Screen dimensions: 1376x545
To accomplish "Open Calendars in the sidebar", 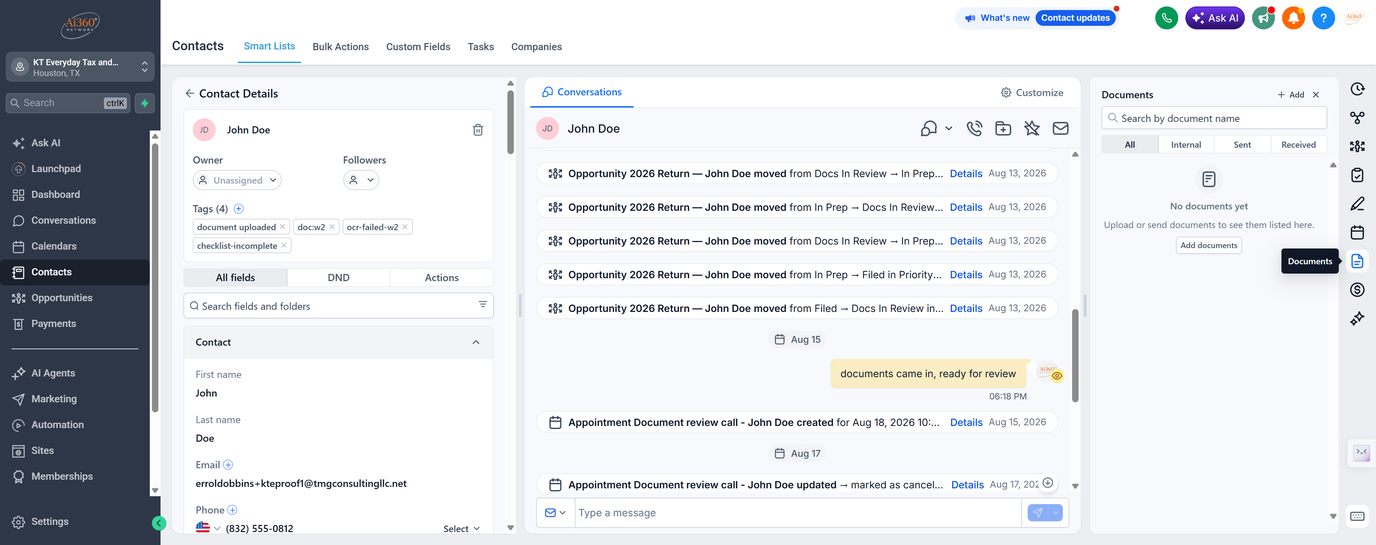I will coord(54,246).
